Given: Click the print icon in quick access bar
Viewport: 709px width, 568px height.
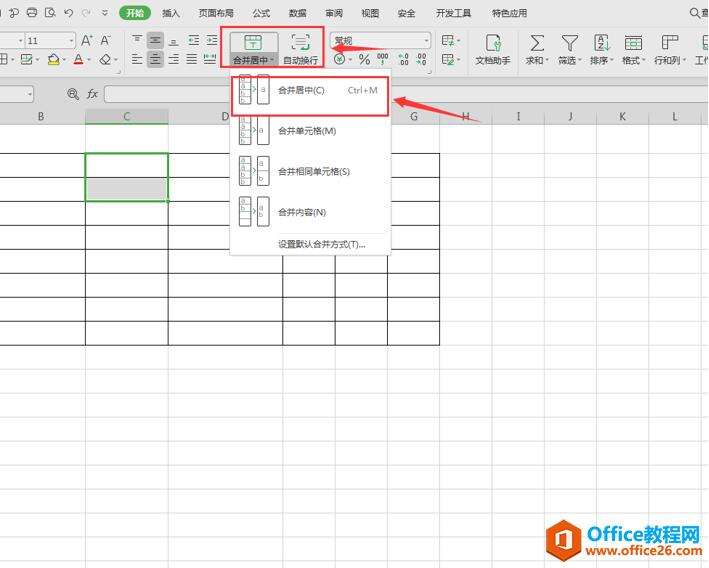Looking at the screenshot, I should pos(32,13).
